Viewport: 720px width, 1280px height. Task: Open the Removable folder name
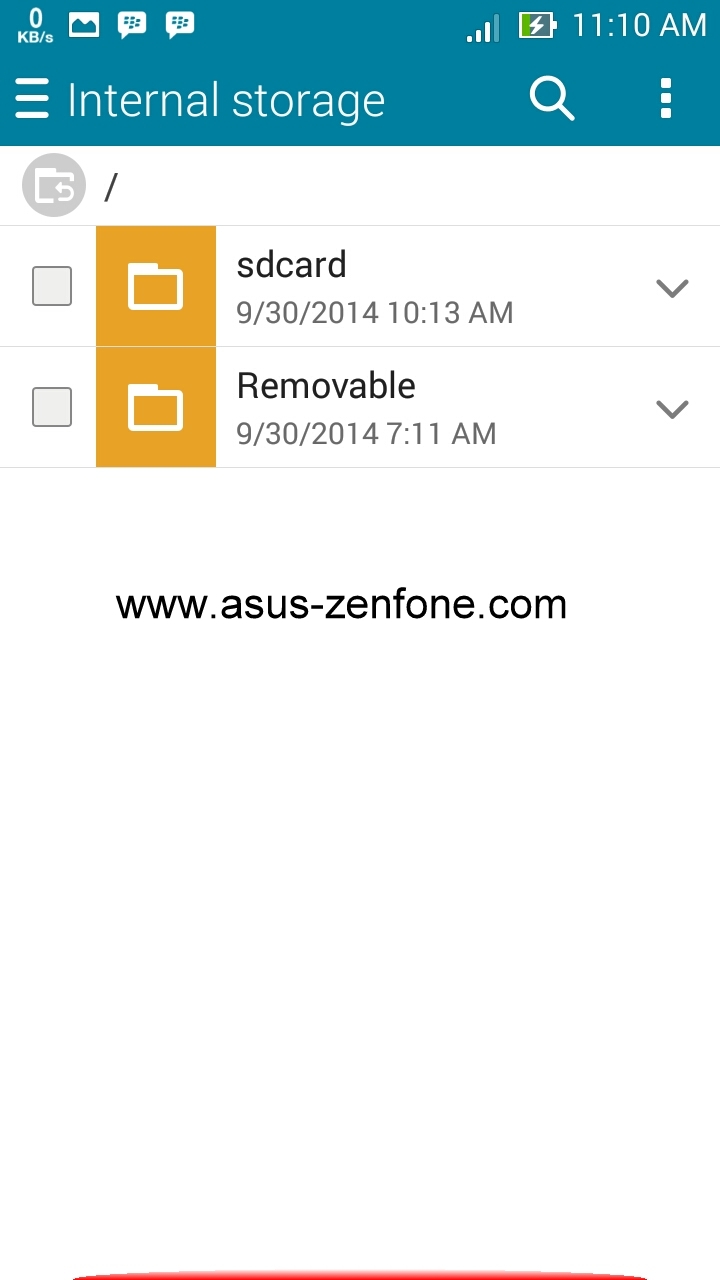(x=326, y=386)
